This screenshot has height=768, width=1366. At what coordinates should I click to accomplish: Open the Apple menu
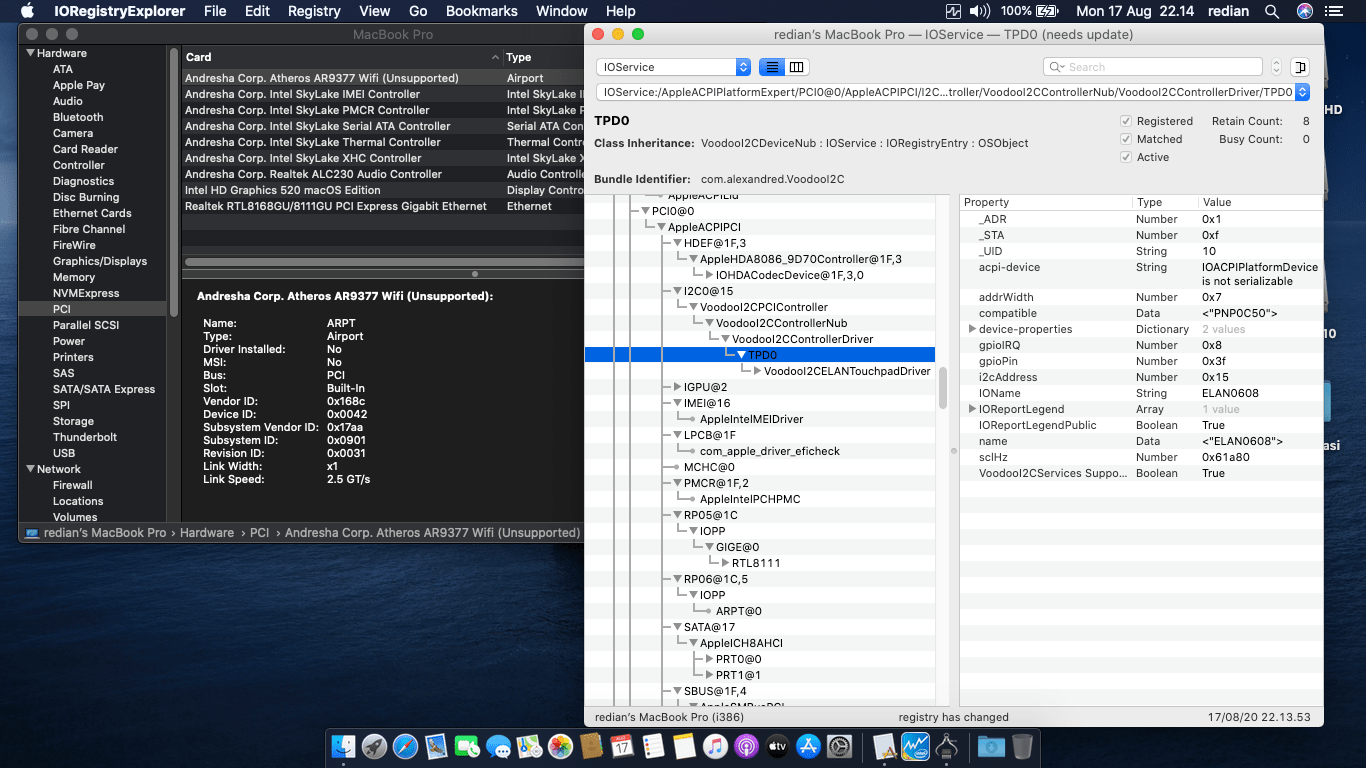(x=27, y=11)
